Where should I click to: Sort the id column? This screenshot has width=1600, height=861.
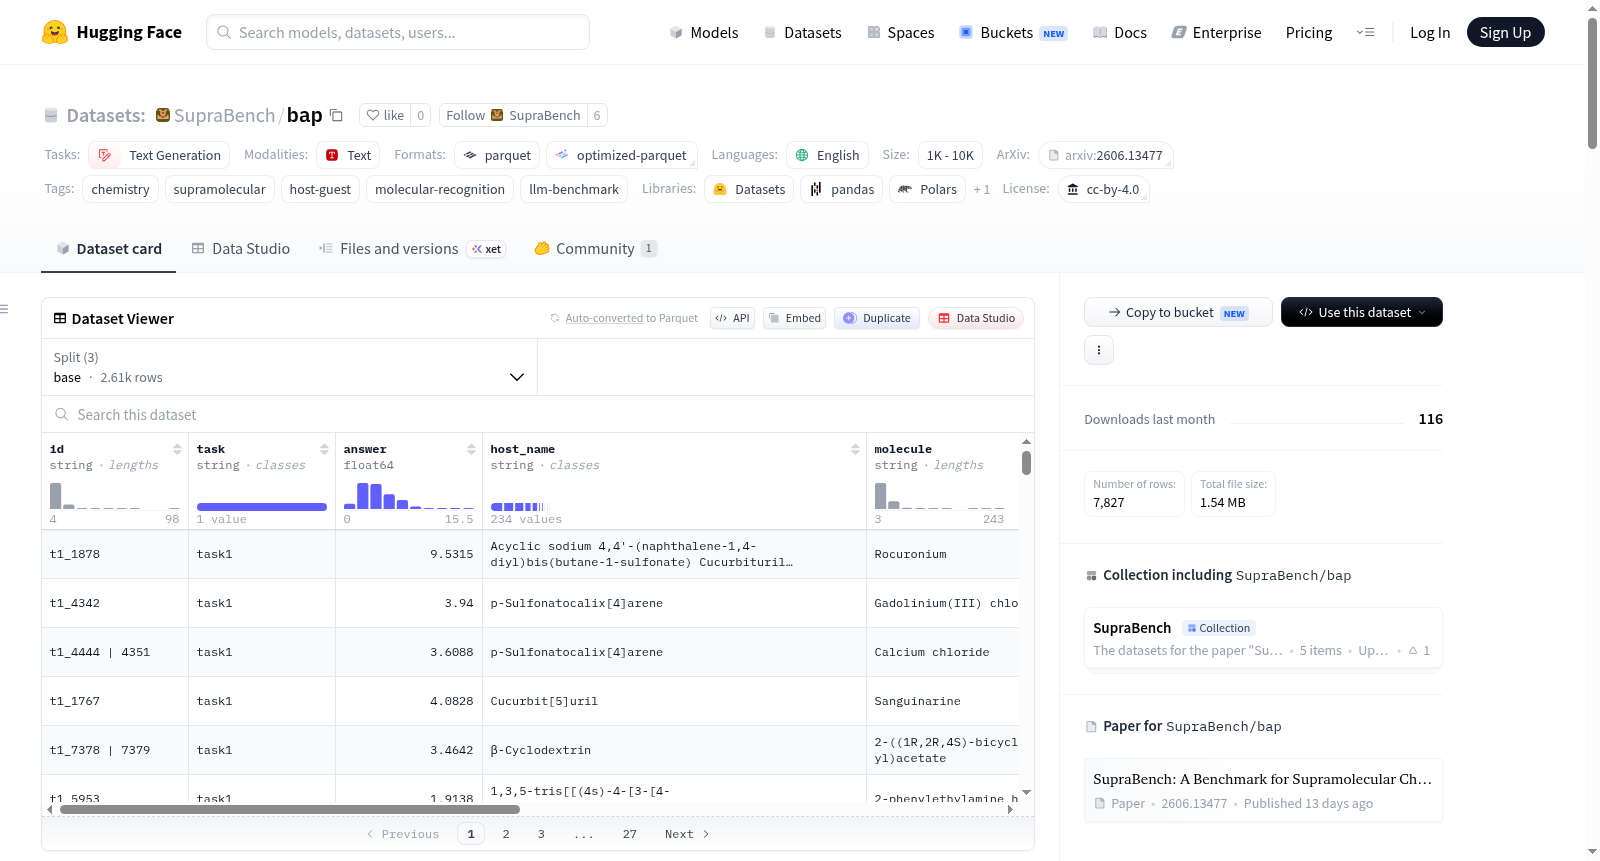click(x=177, y=449)
